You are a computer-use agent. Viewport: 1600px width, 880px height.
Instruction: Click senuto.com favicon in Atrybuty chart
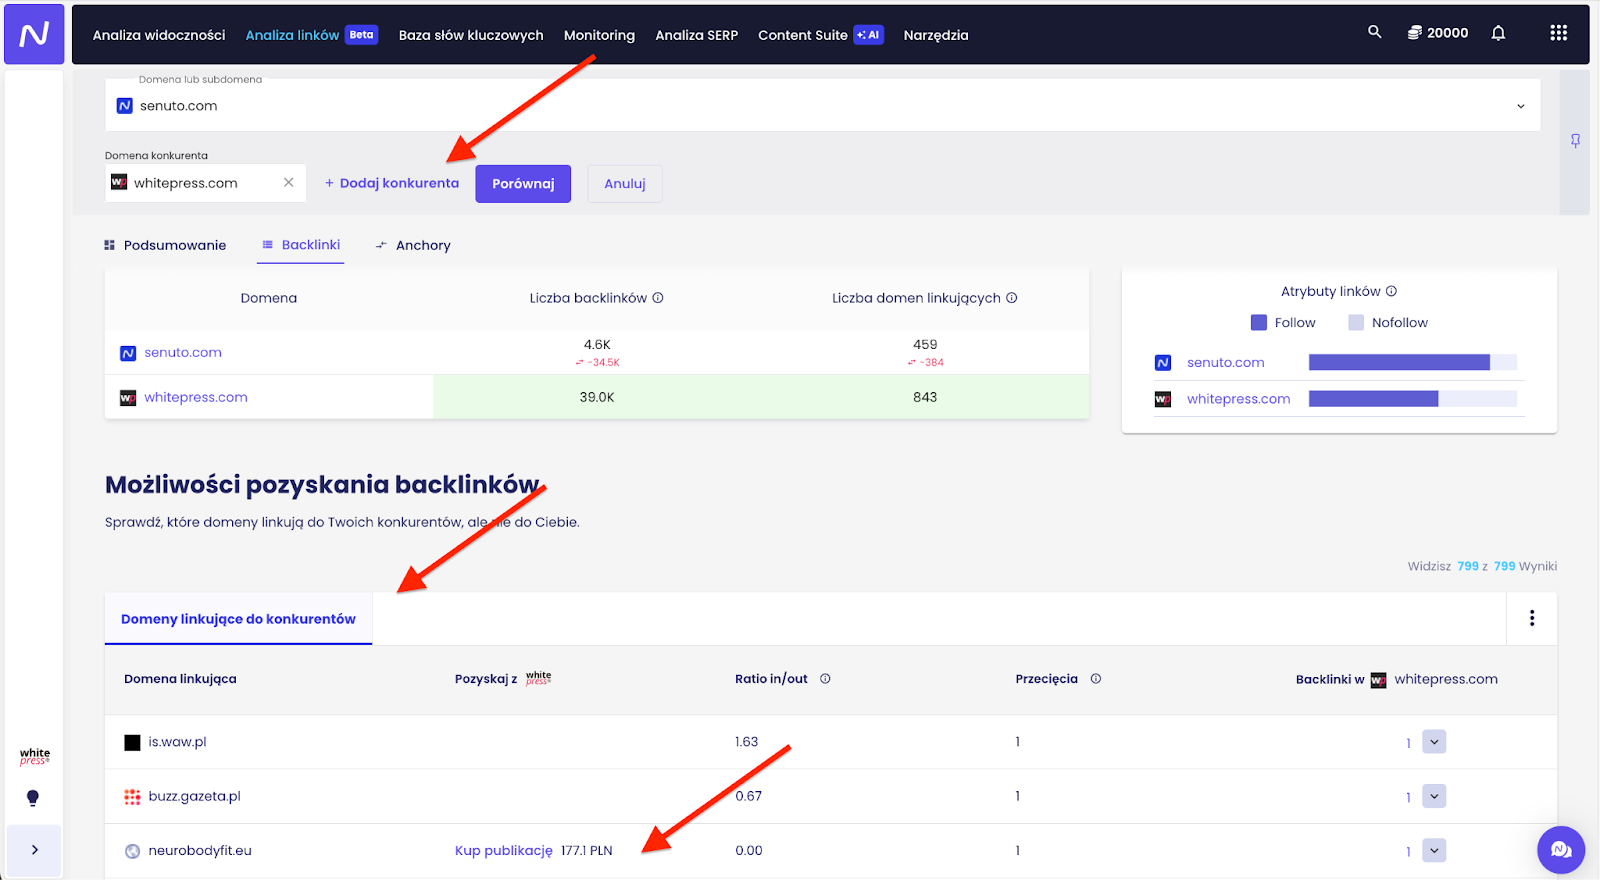(1162, 363)
